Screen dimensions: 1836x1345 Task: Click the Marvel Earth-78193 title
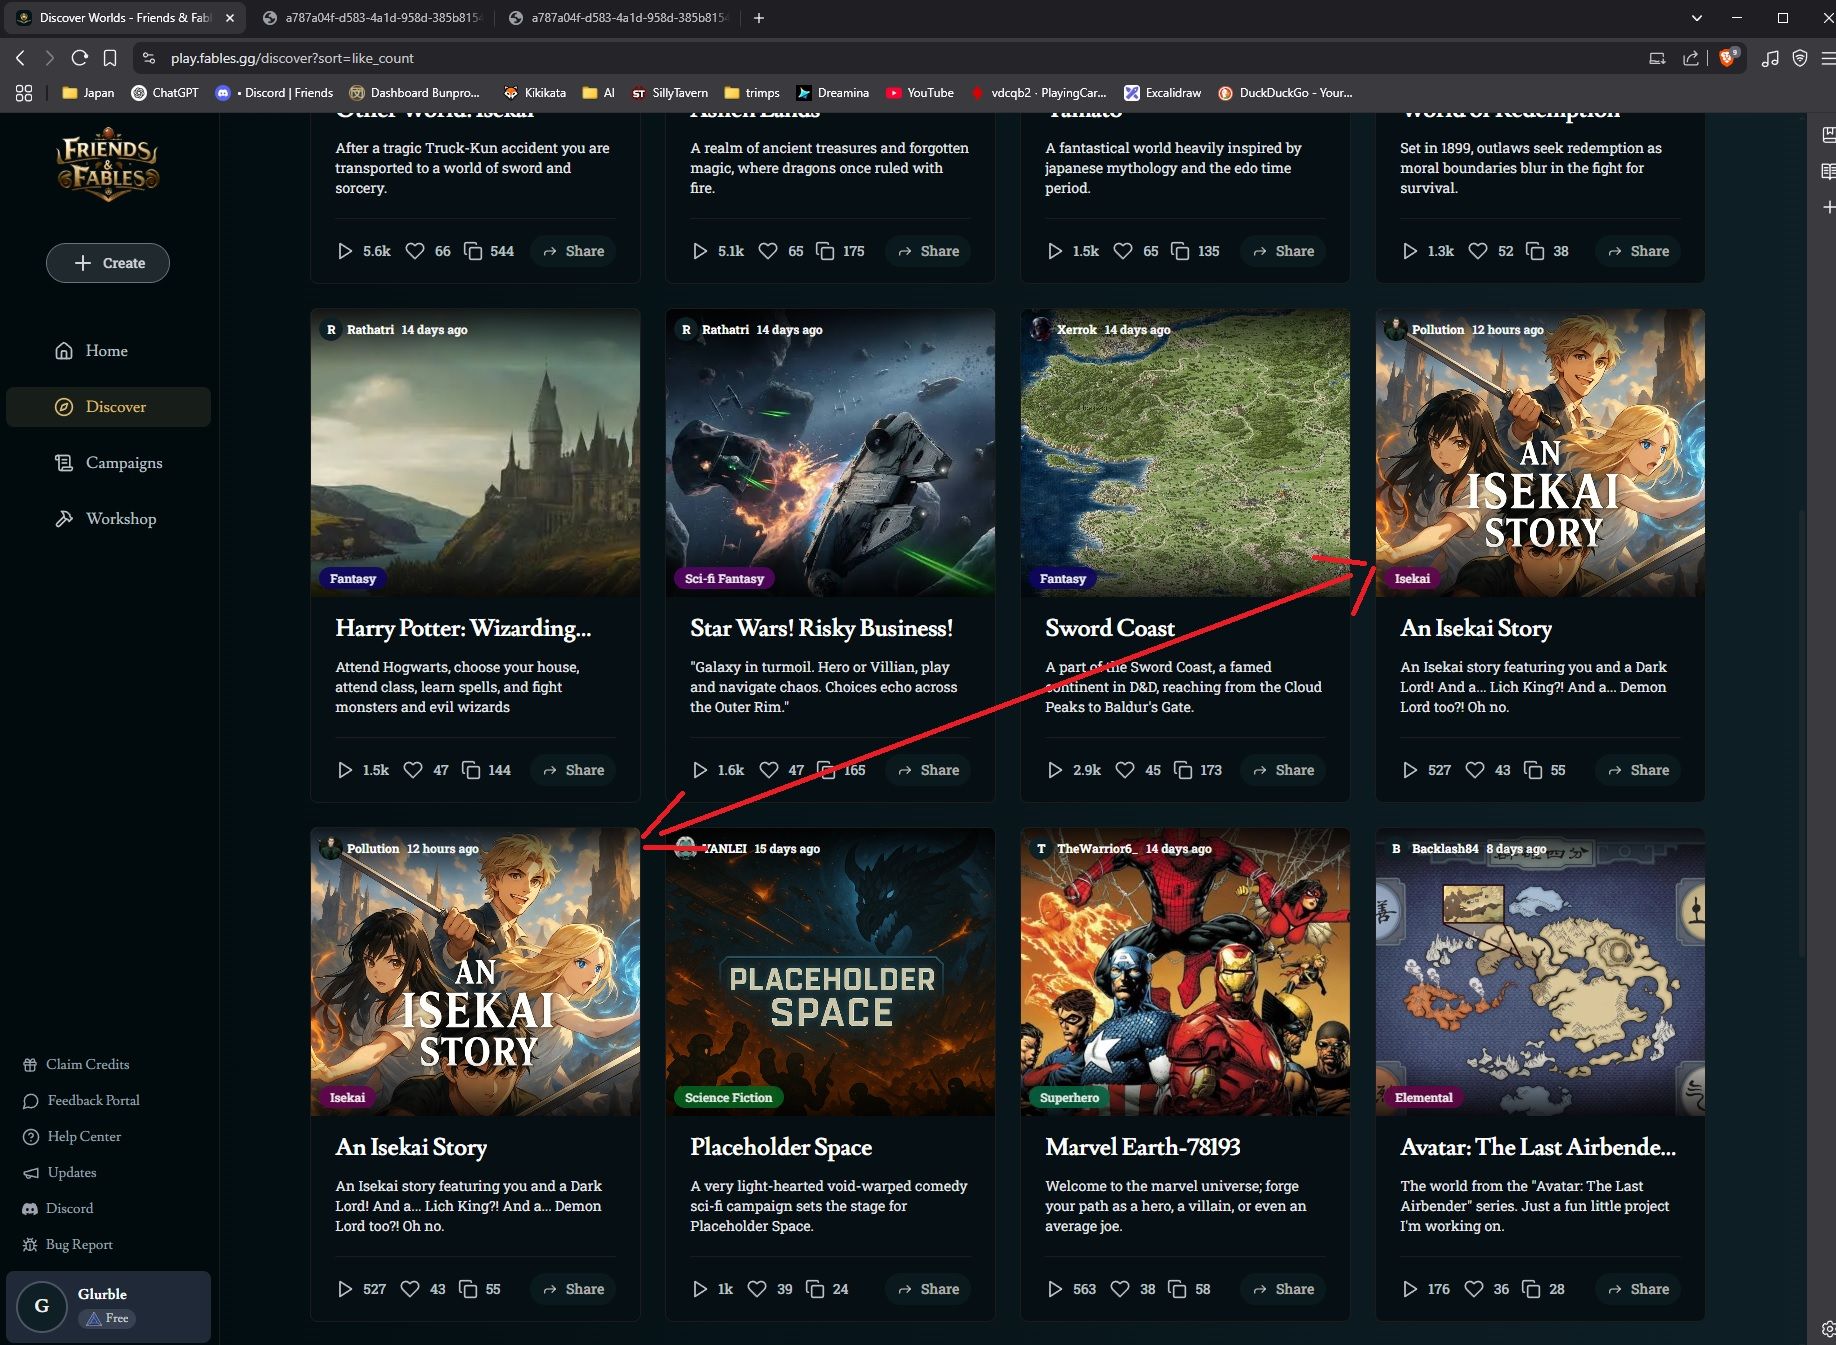1143,1147
